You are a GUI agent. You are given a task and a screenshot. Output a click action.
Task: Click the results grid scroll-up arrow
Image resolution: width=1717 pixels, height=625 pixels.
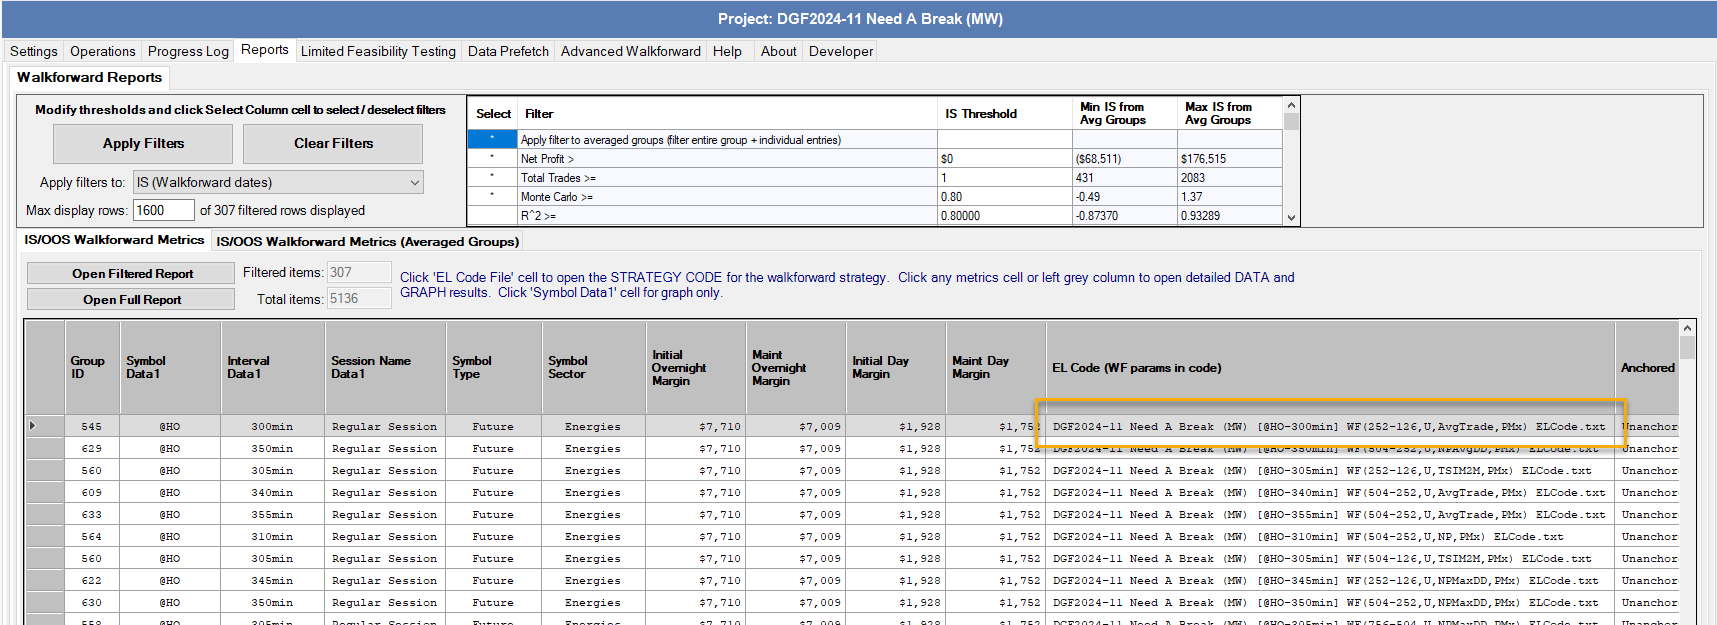[1687, 328]
